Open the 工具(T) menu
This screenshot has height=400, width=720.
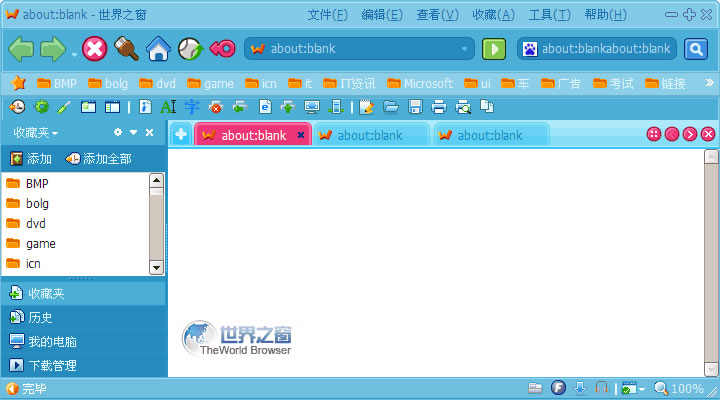click(550, 15)
